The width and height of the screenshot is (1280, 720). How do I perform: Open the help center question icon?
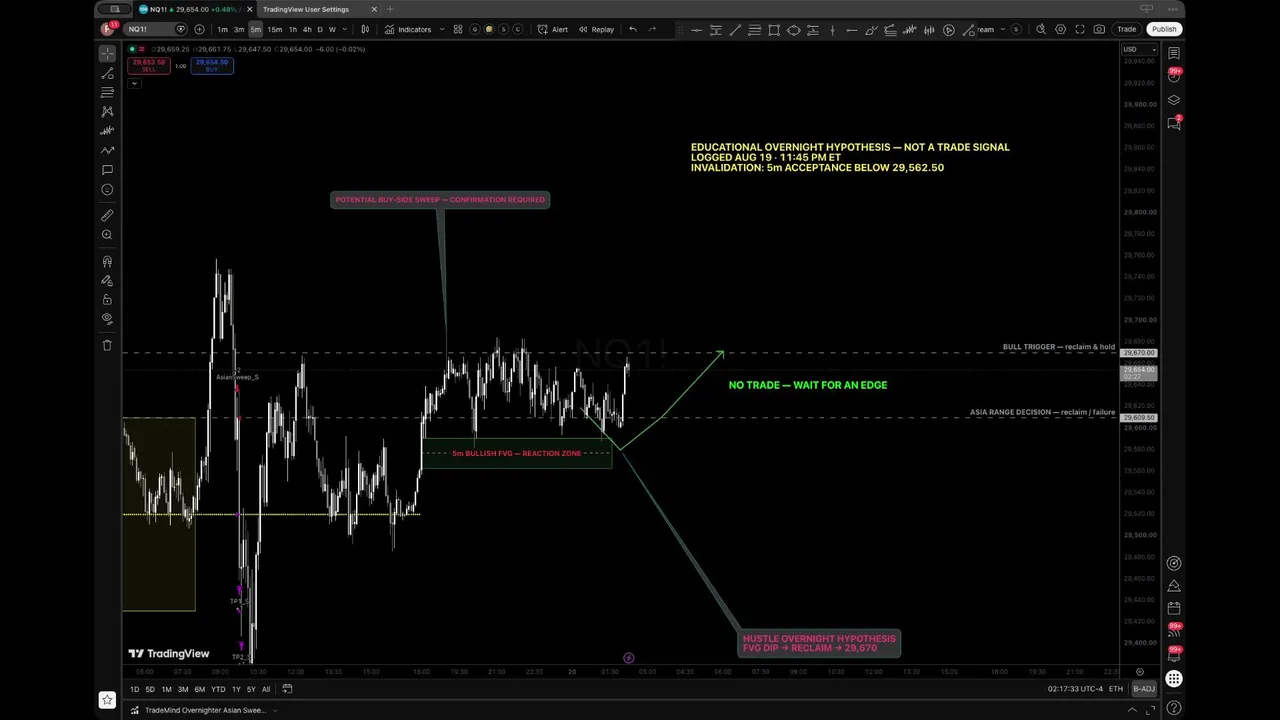[1174, 710]
